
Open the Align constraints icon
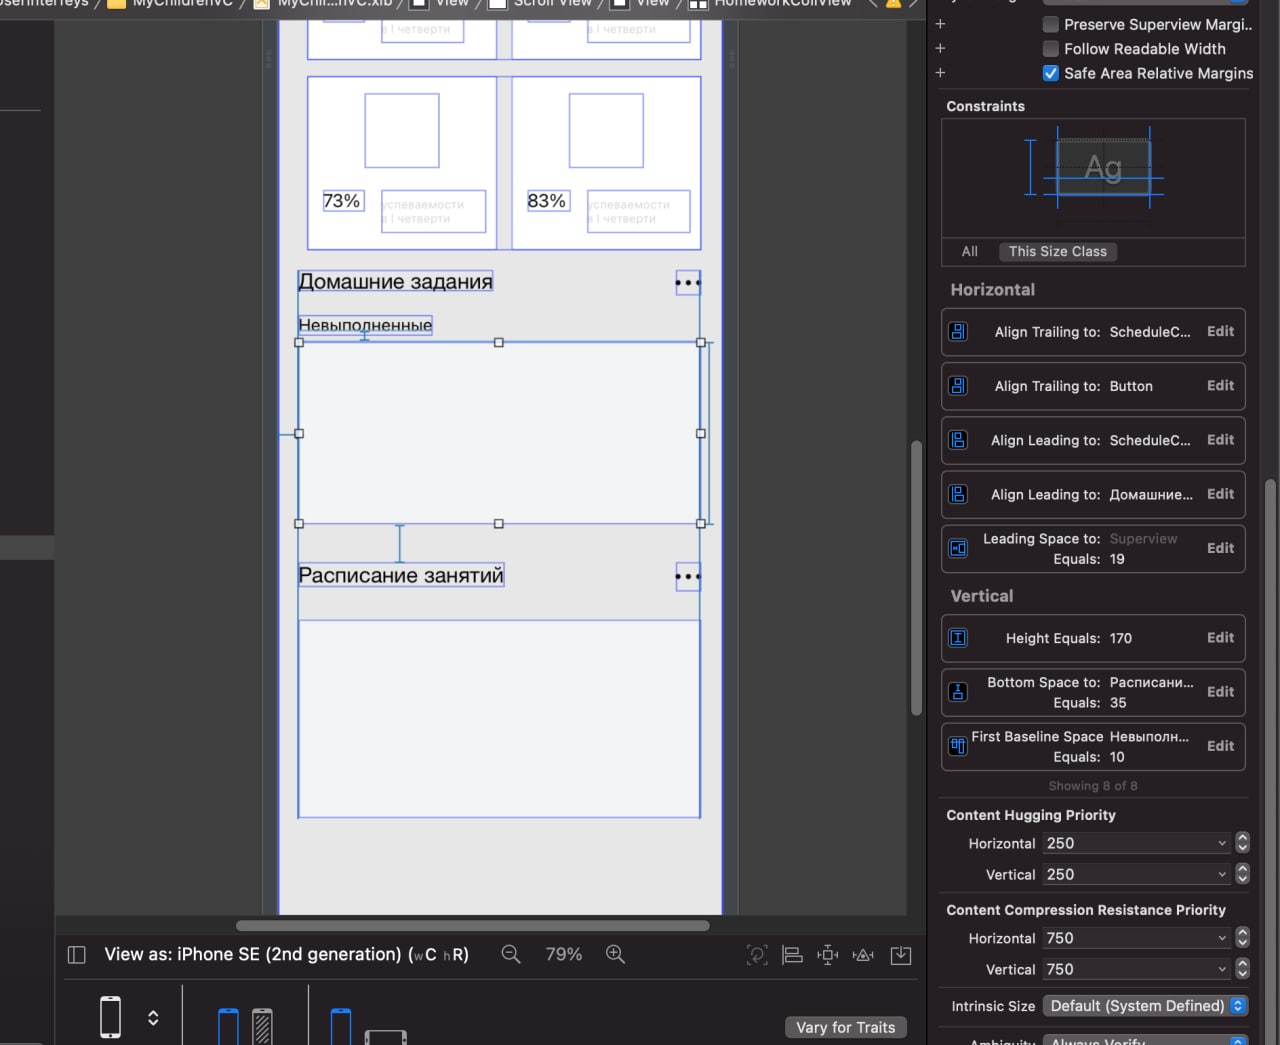[792, 955]
